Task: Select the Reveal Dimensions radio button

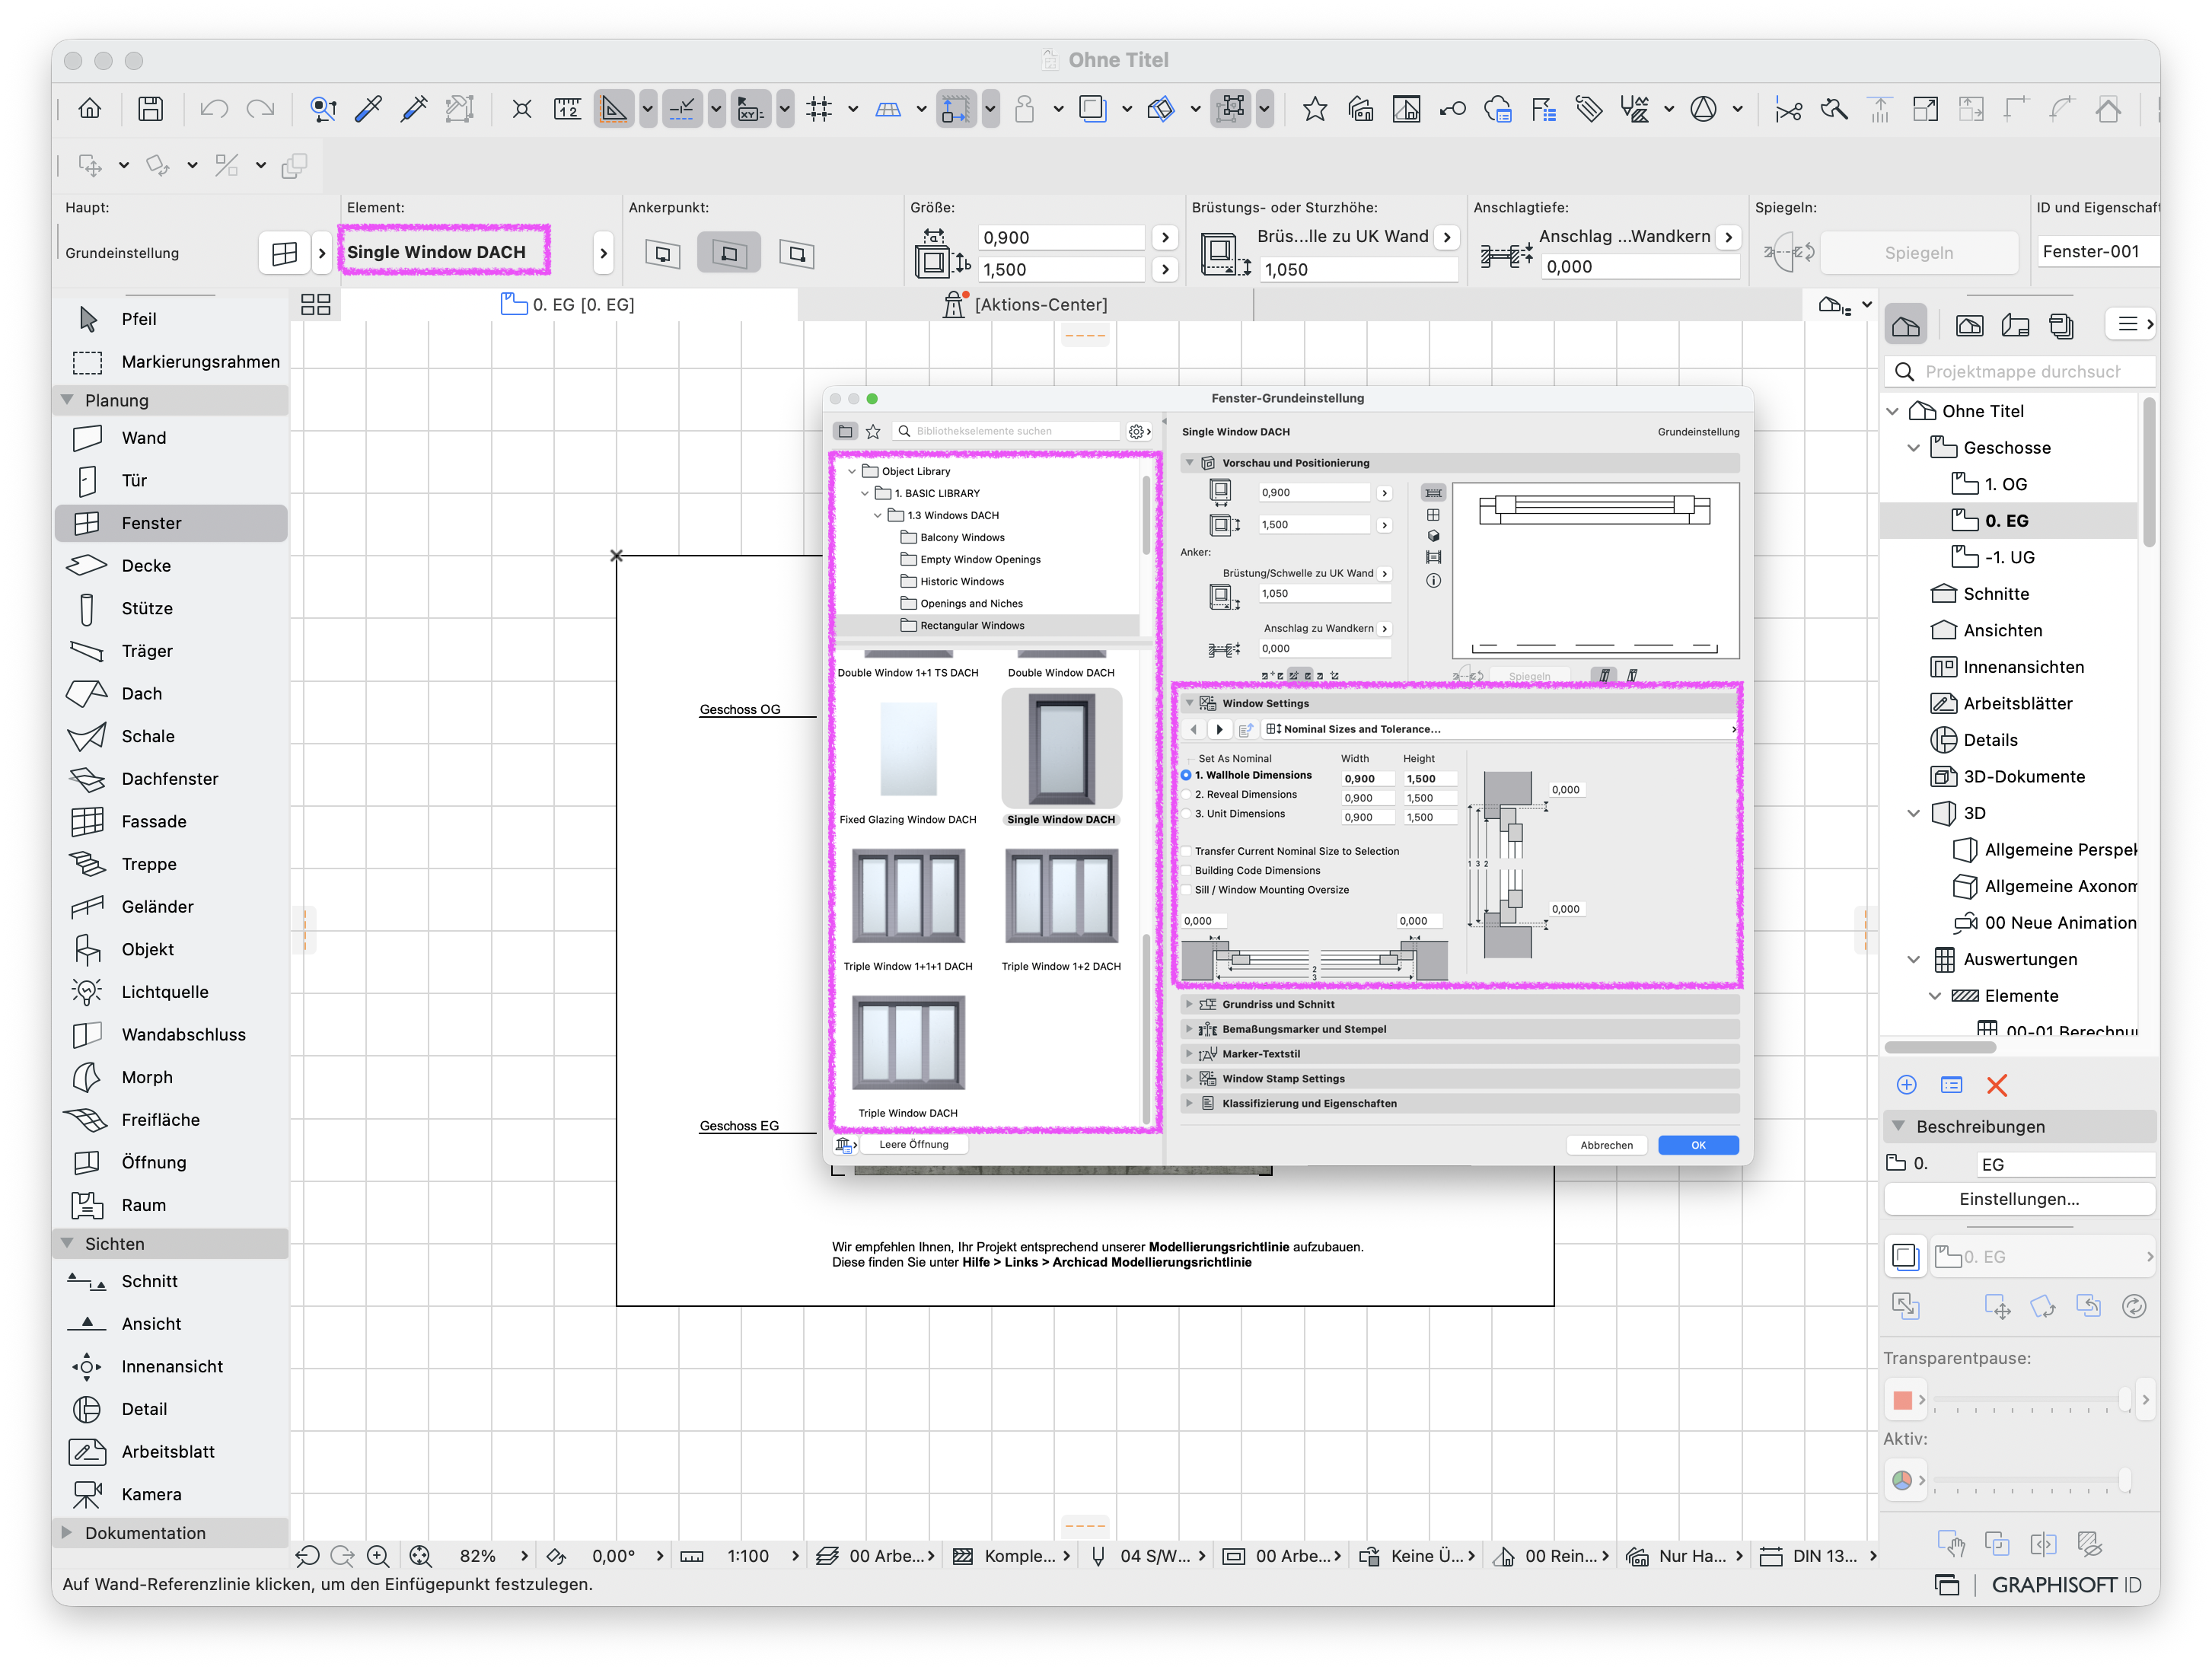Action: coord(1187,795)
